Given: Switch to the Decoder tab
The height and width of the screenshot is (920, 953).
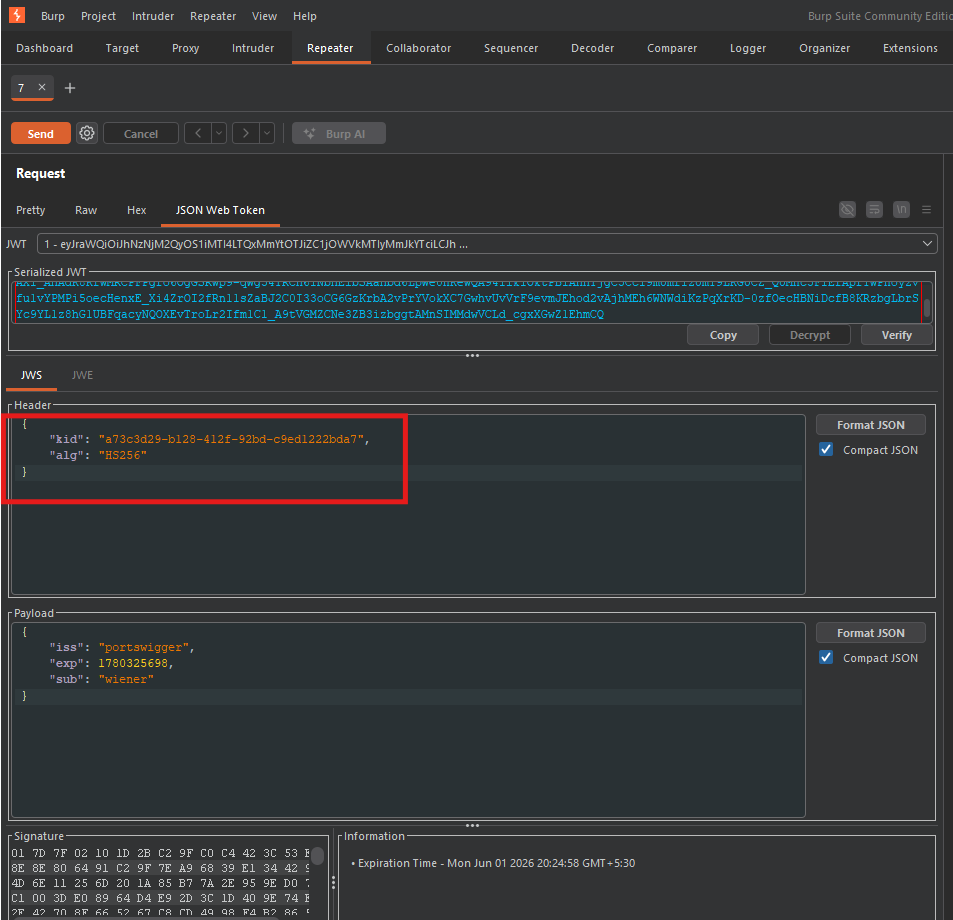Looking at the screenshot, I should (593, 48).
